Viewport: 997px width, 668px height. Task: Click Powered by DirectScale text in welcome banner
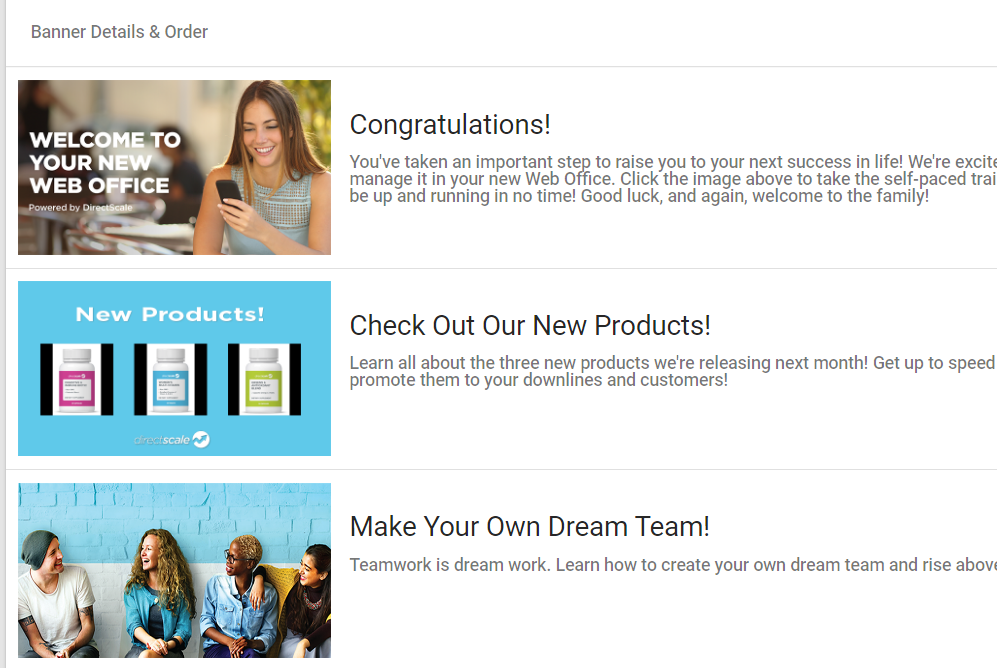tap(80, 208)
